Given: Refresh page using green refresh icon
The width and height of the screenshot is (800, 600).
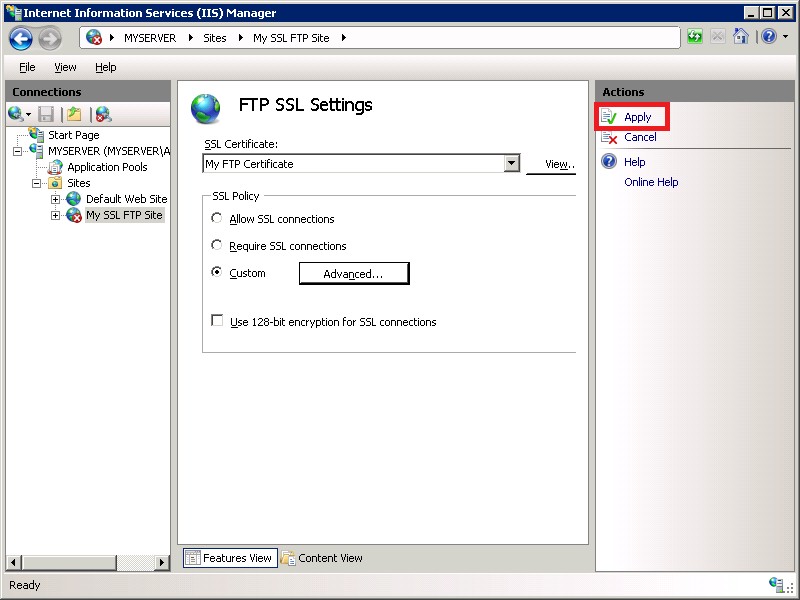Looking at the screenshot, I should pos(695,36).
